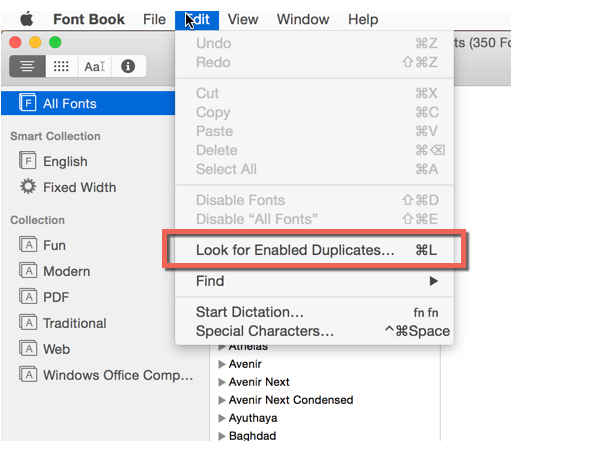Choose Look for Enabled Duplicates…
The width and height of the screenshot is (597, 469).
[x=314, y=250]
